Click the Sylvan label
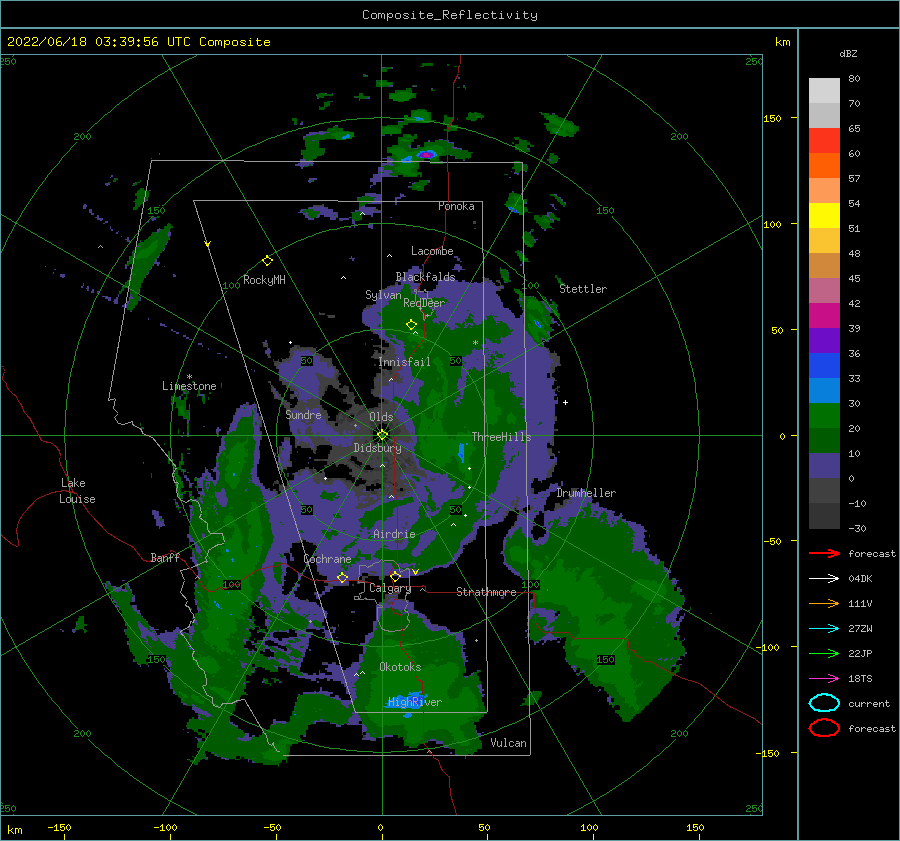Screen dimensions: 900x841 click(x=383, y=295)
